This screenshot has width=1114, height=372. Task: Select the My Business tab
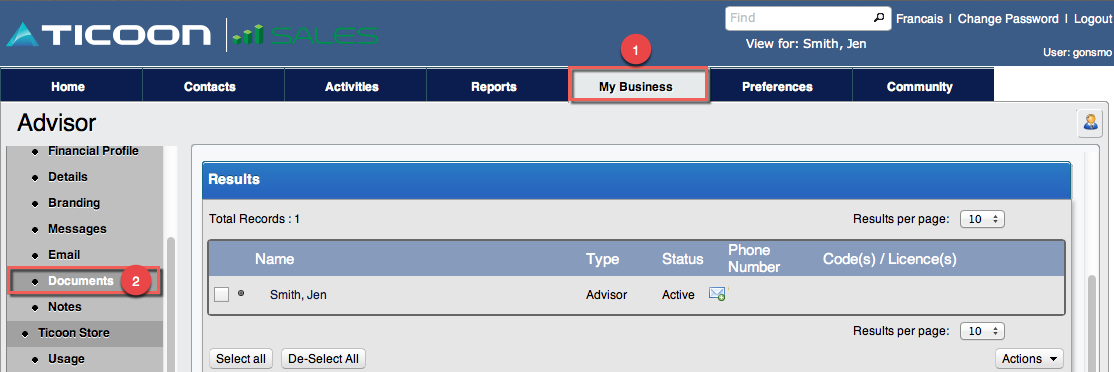(x=636, y=87)
